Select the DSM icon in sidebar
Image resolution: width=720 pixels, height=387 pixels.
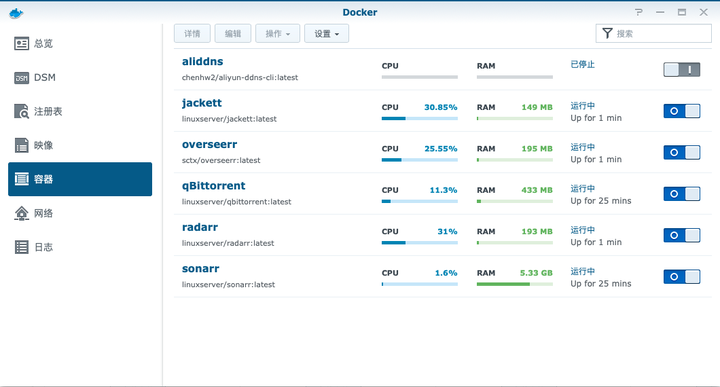click(x=22, y=78)
